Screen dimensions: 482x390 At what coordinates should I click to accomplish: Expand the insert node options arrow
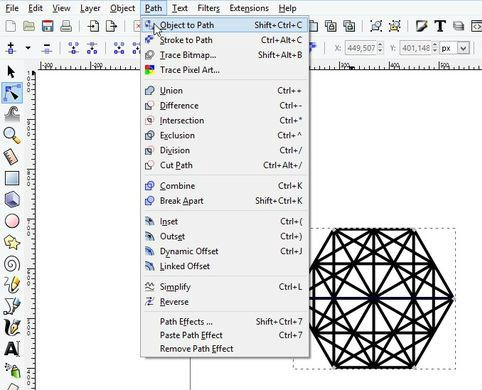[x=28, y=48]
